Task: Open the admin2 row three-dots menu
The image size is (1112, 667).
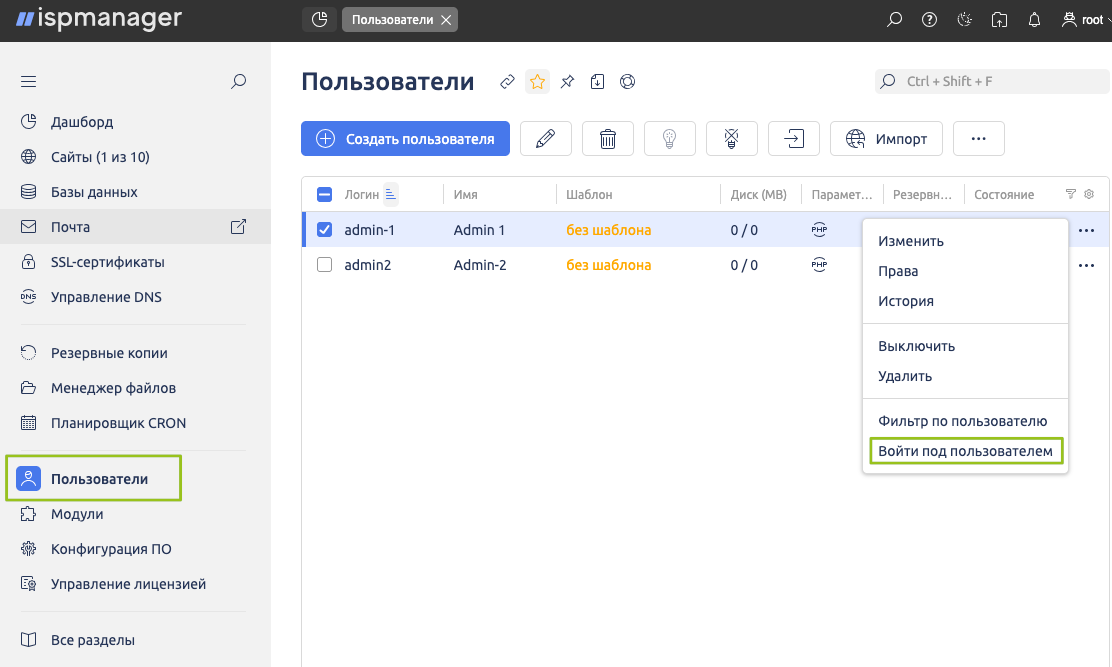Action: pos(1086,265)
